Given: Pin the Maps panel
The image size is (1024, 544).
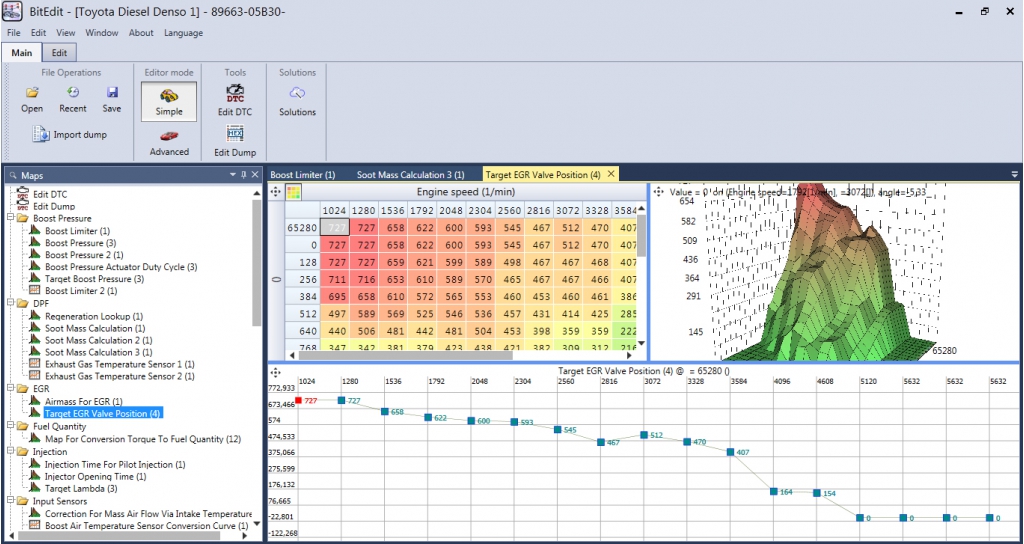Looking at the screenshot, I should [244, 174].
